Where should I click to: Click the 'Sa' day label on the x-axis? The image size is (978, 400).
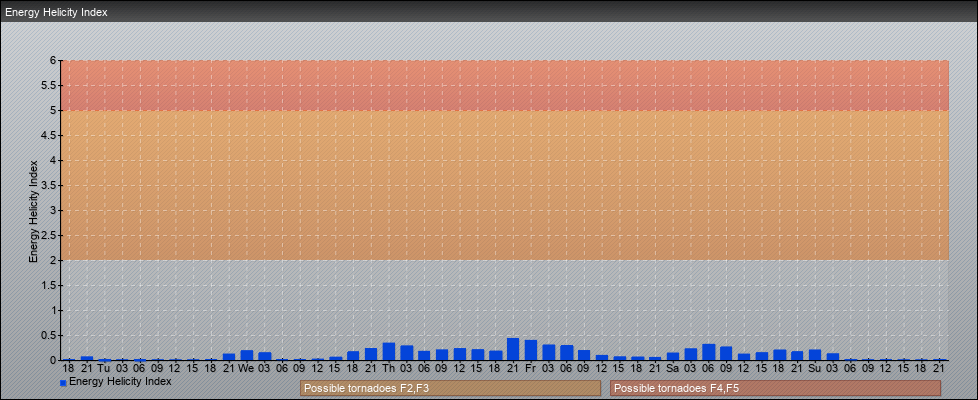click(x=673, y=368)
